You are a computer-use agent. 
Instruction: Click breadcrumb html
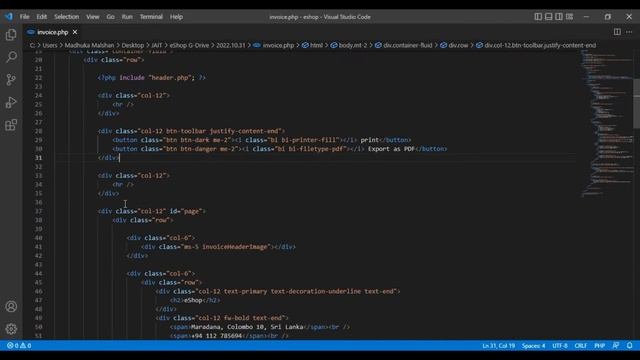313,45
